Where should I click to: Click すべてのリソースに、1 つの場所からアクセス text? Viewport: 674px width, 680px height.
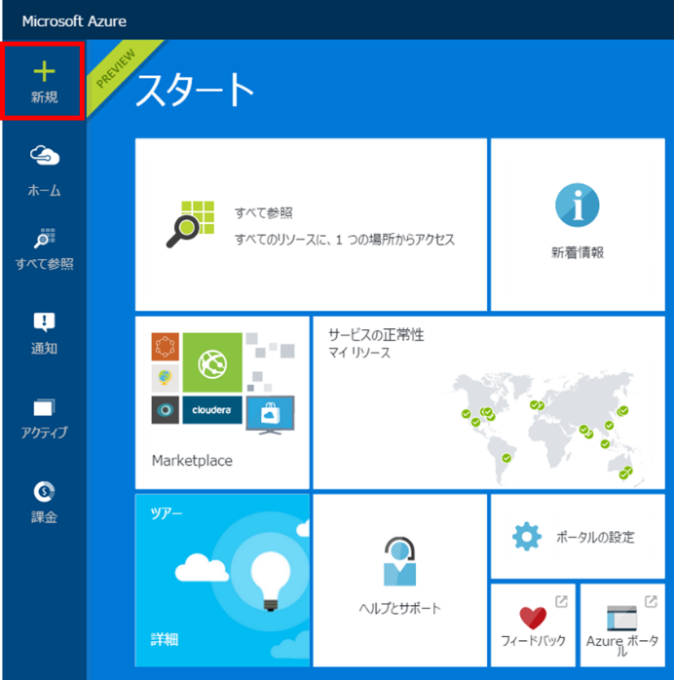345,239
